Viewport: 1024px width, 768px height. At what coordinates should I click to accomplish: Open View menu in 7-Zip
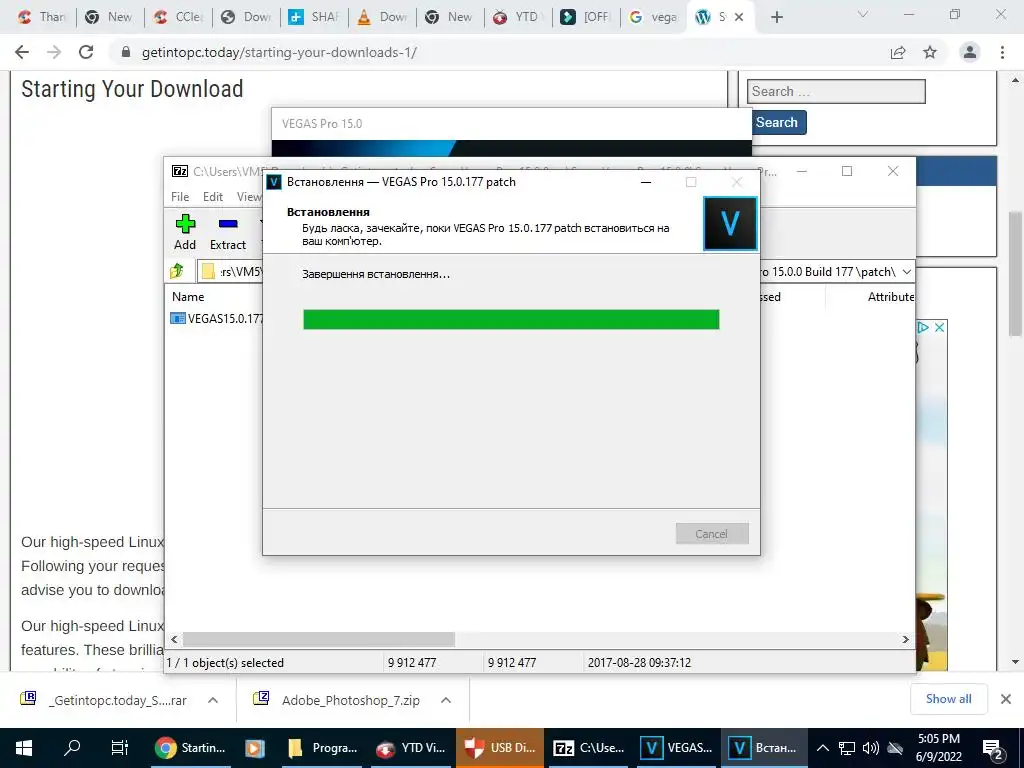point(249,197)
